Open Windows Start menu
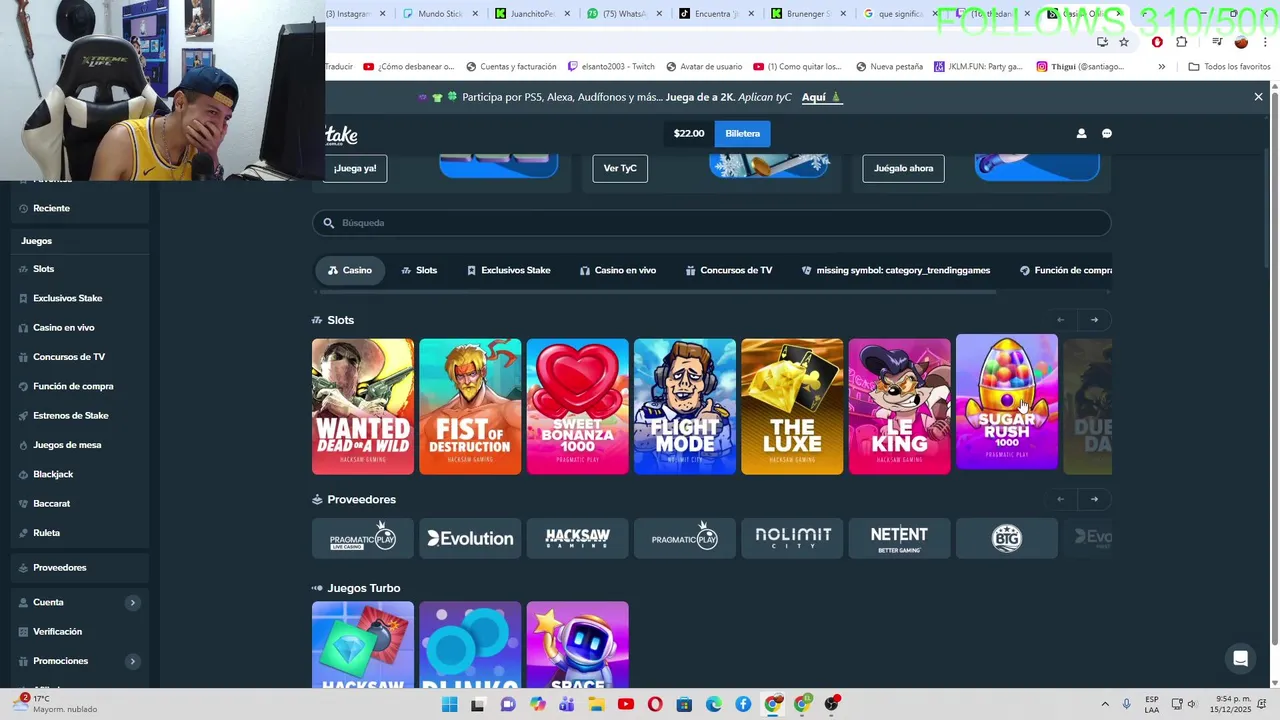The height and width of the screenshot is (720, 1280). 449,704
